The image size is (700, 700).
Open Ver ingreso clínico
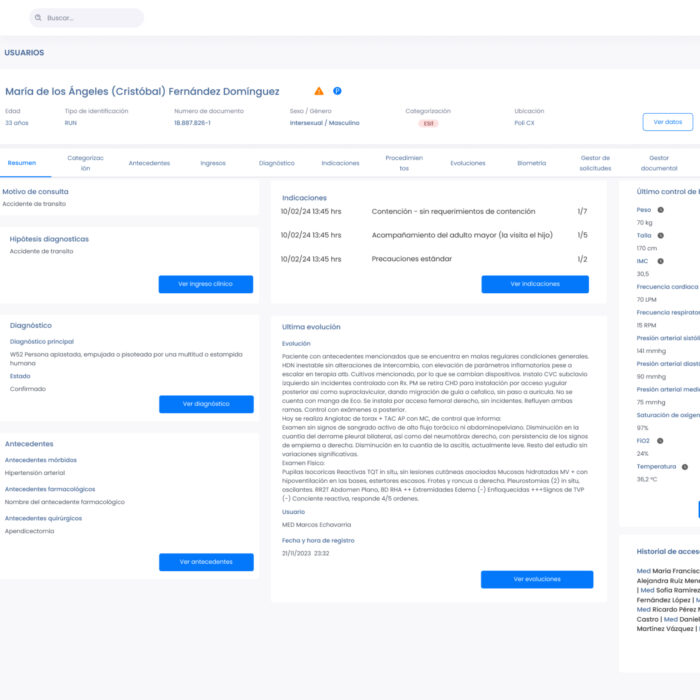pos(205,284)
